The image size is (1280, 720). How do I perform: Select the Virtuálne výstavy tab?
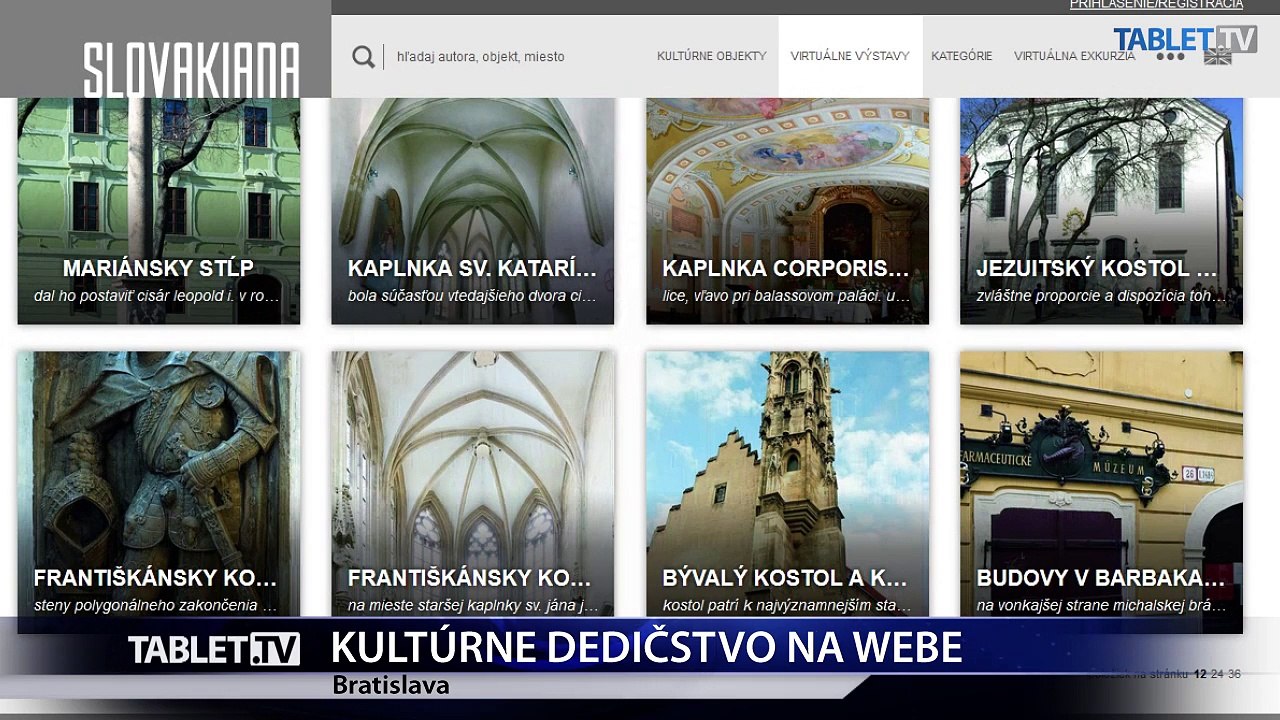coord(850,57)
